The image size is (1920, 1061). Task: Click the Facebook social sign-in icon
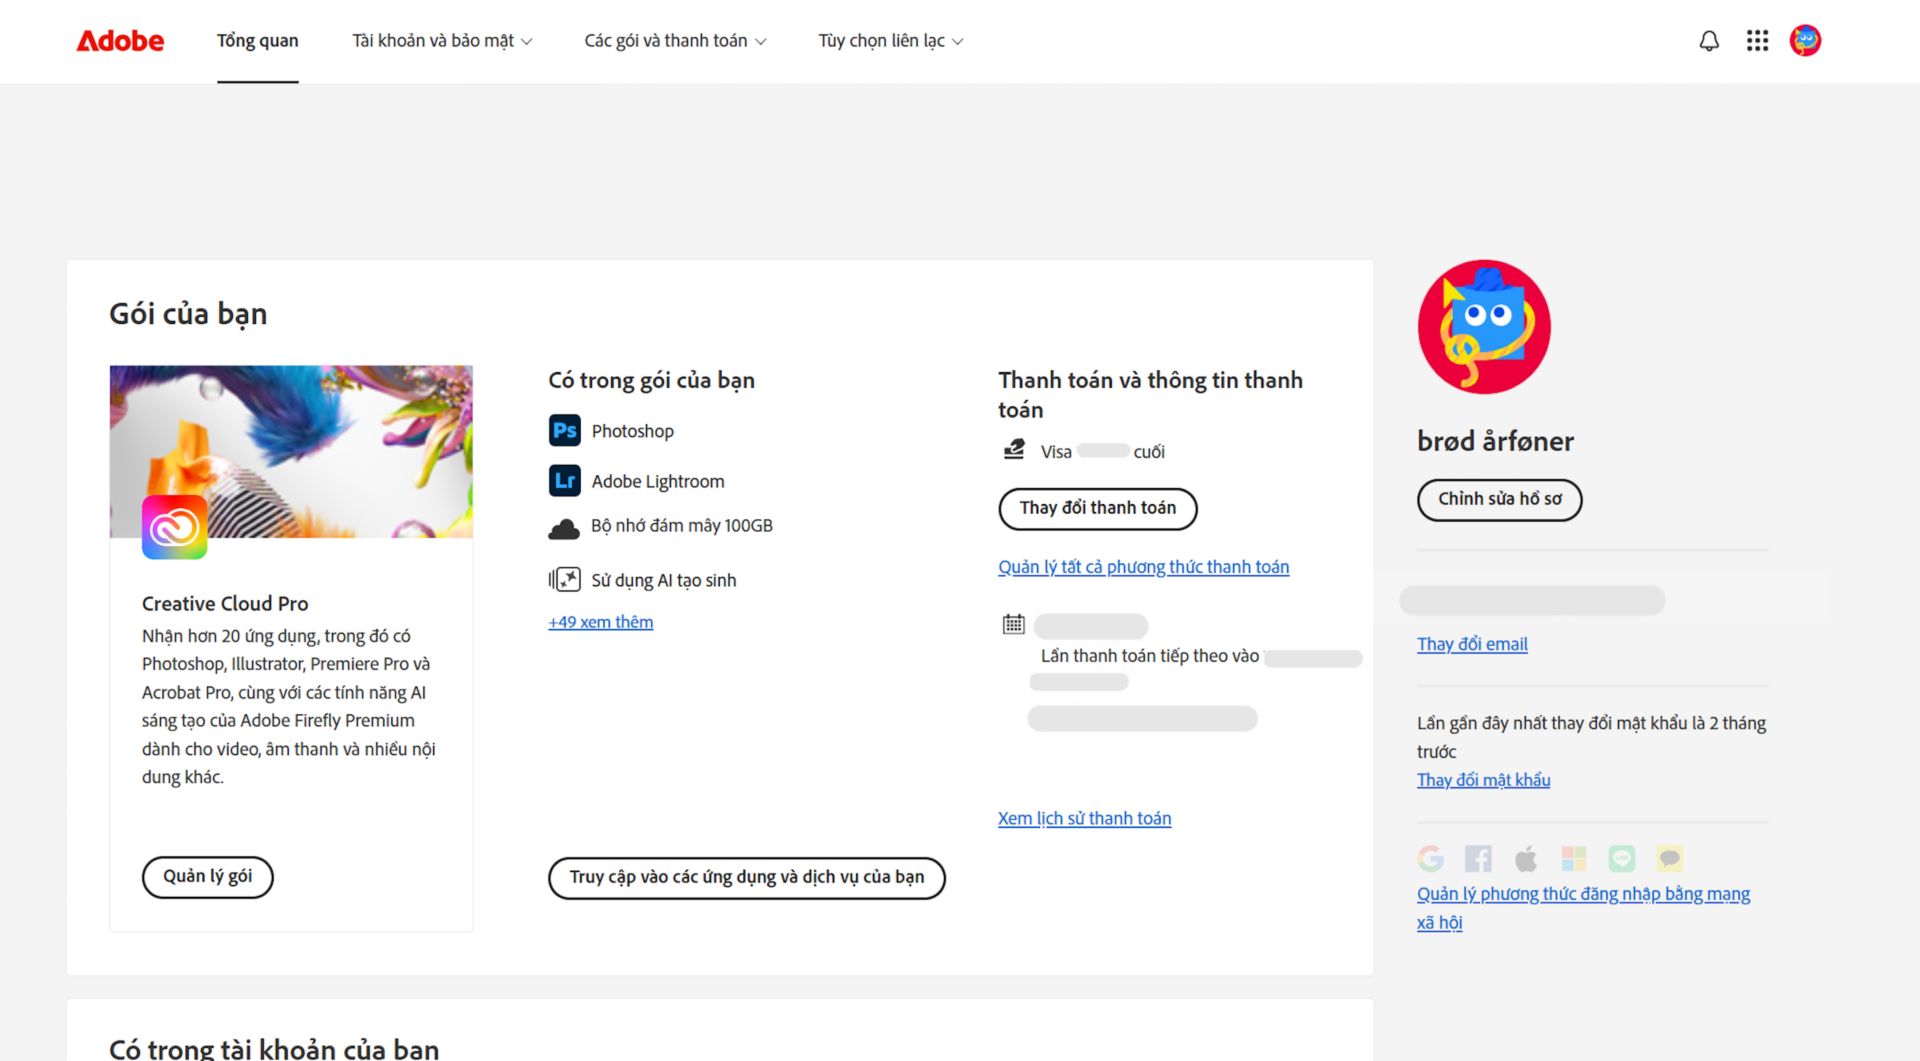(1478, 858)
